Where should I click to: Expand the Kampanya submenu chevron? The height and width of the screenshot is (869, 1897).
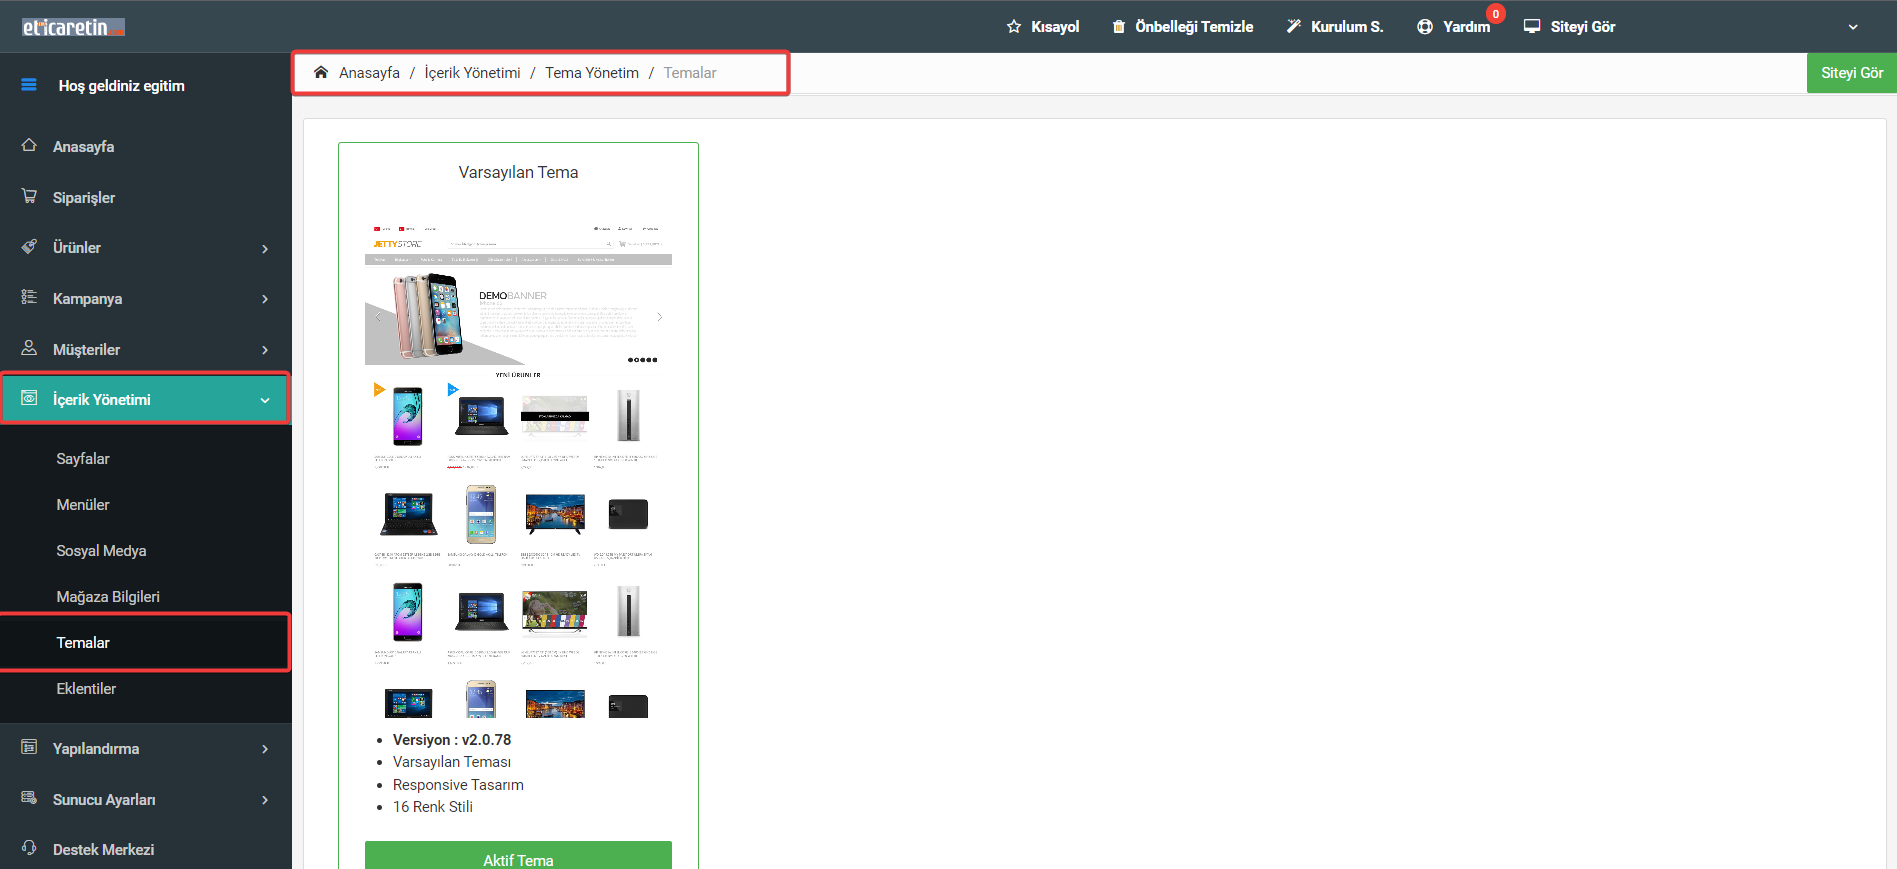coord(265,299)
